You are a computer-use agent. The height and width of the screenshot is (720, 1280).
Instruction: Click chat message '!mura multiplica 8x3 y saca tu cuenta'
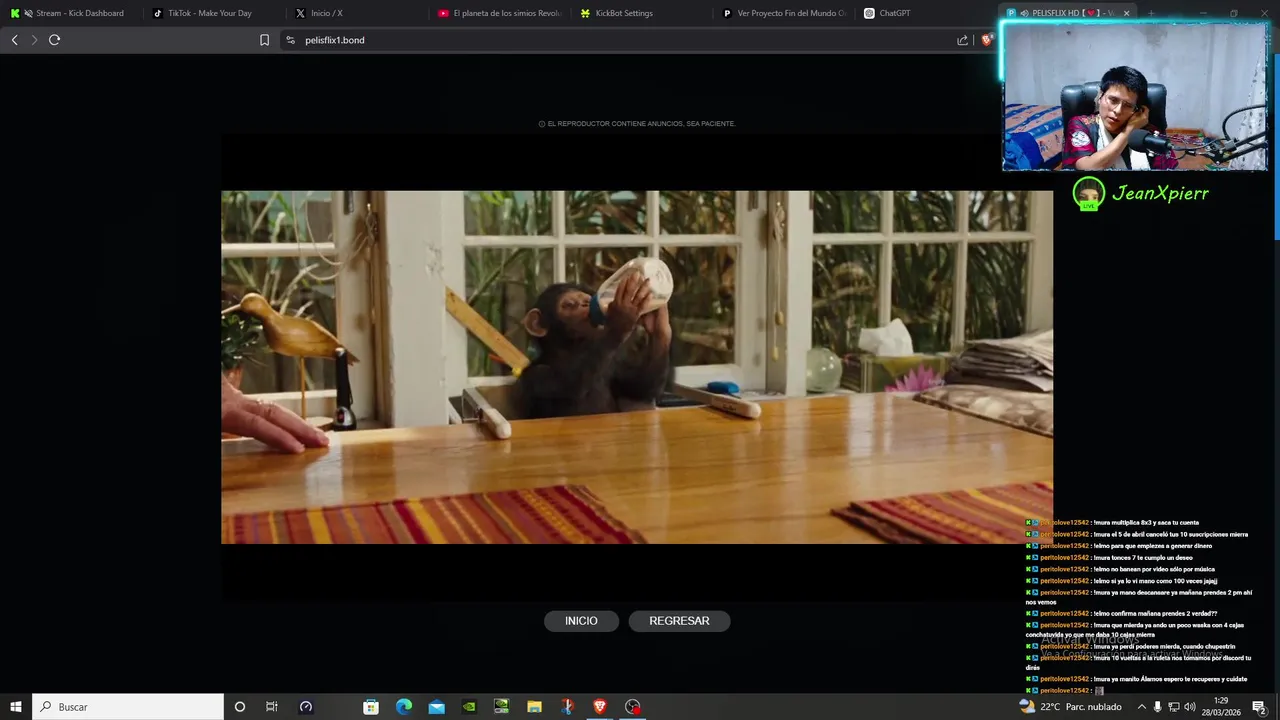[x=1145, y=523]
